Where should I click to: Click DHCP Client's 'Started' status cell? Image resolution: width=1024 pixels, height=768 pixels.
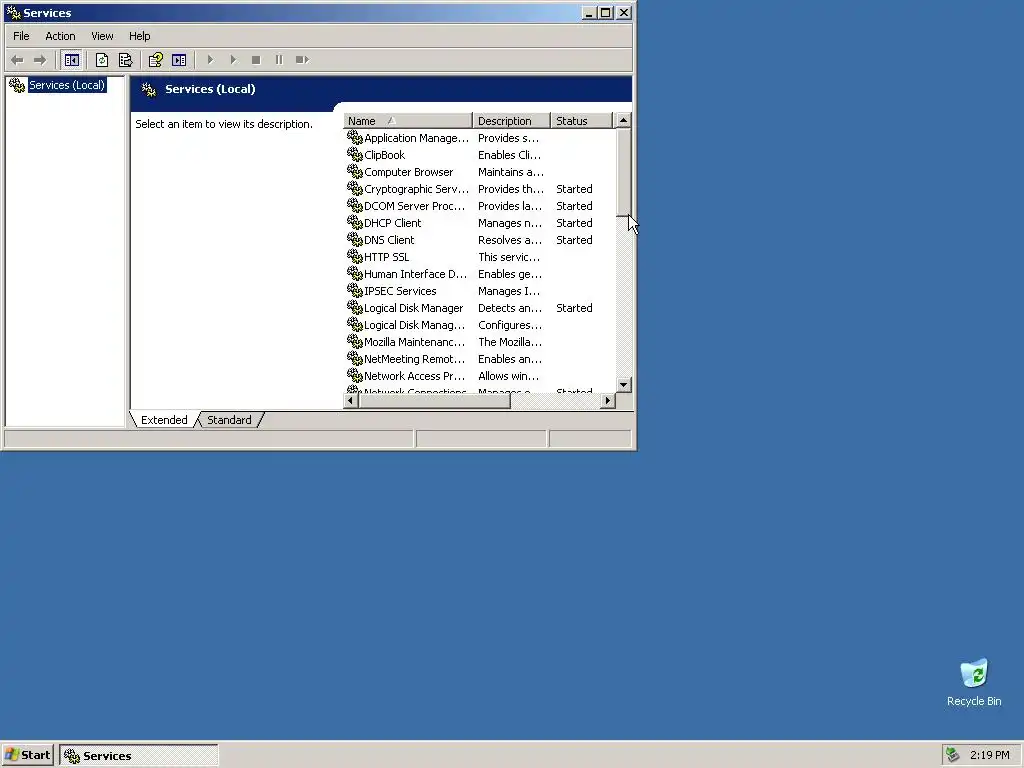(574, 223)
